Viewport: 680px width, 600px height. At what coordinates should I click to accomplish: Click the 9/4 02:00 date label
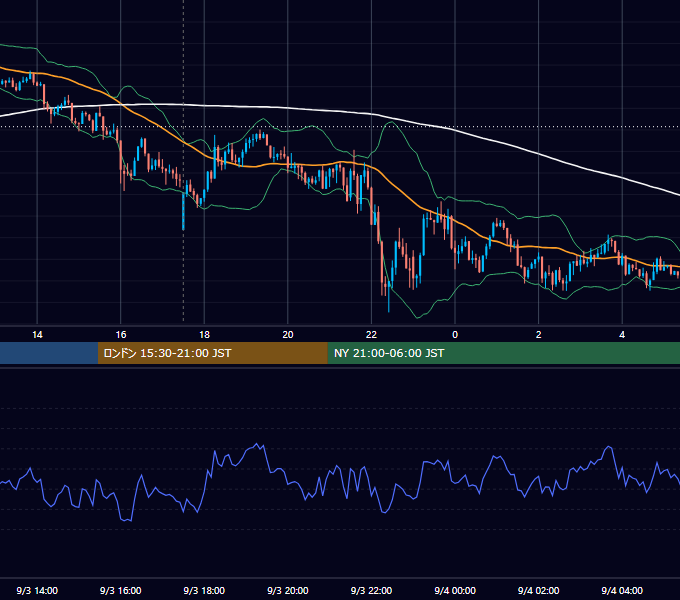[x=539, y=590]
